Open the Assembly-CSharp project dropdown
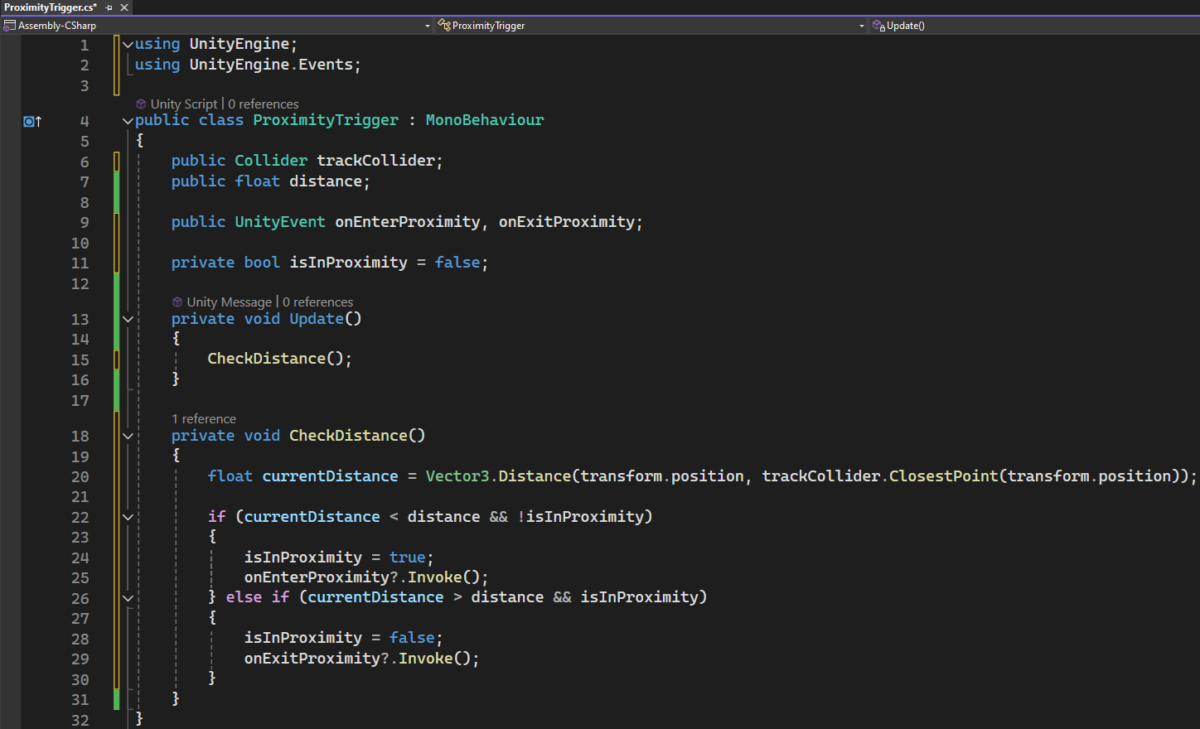Screen dimensions: 1200x729 215,25
